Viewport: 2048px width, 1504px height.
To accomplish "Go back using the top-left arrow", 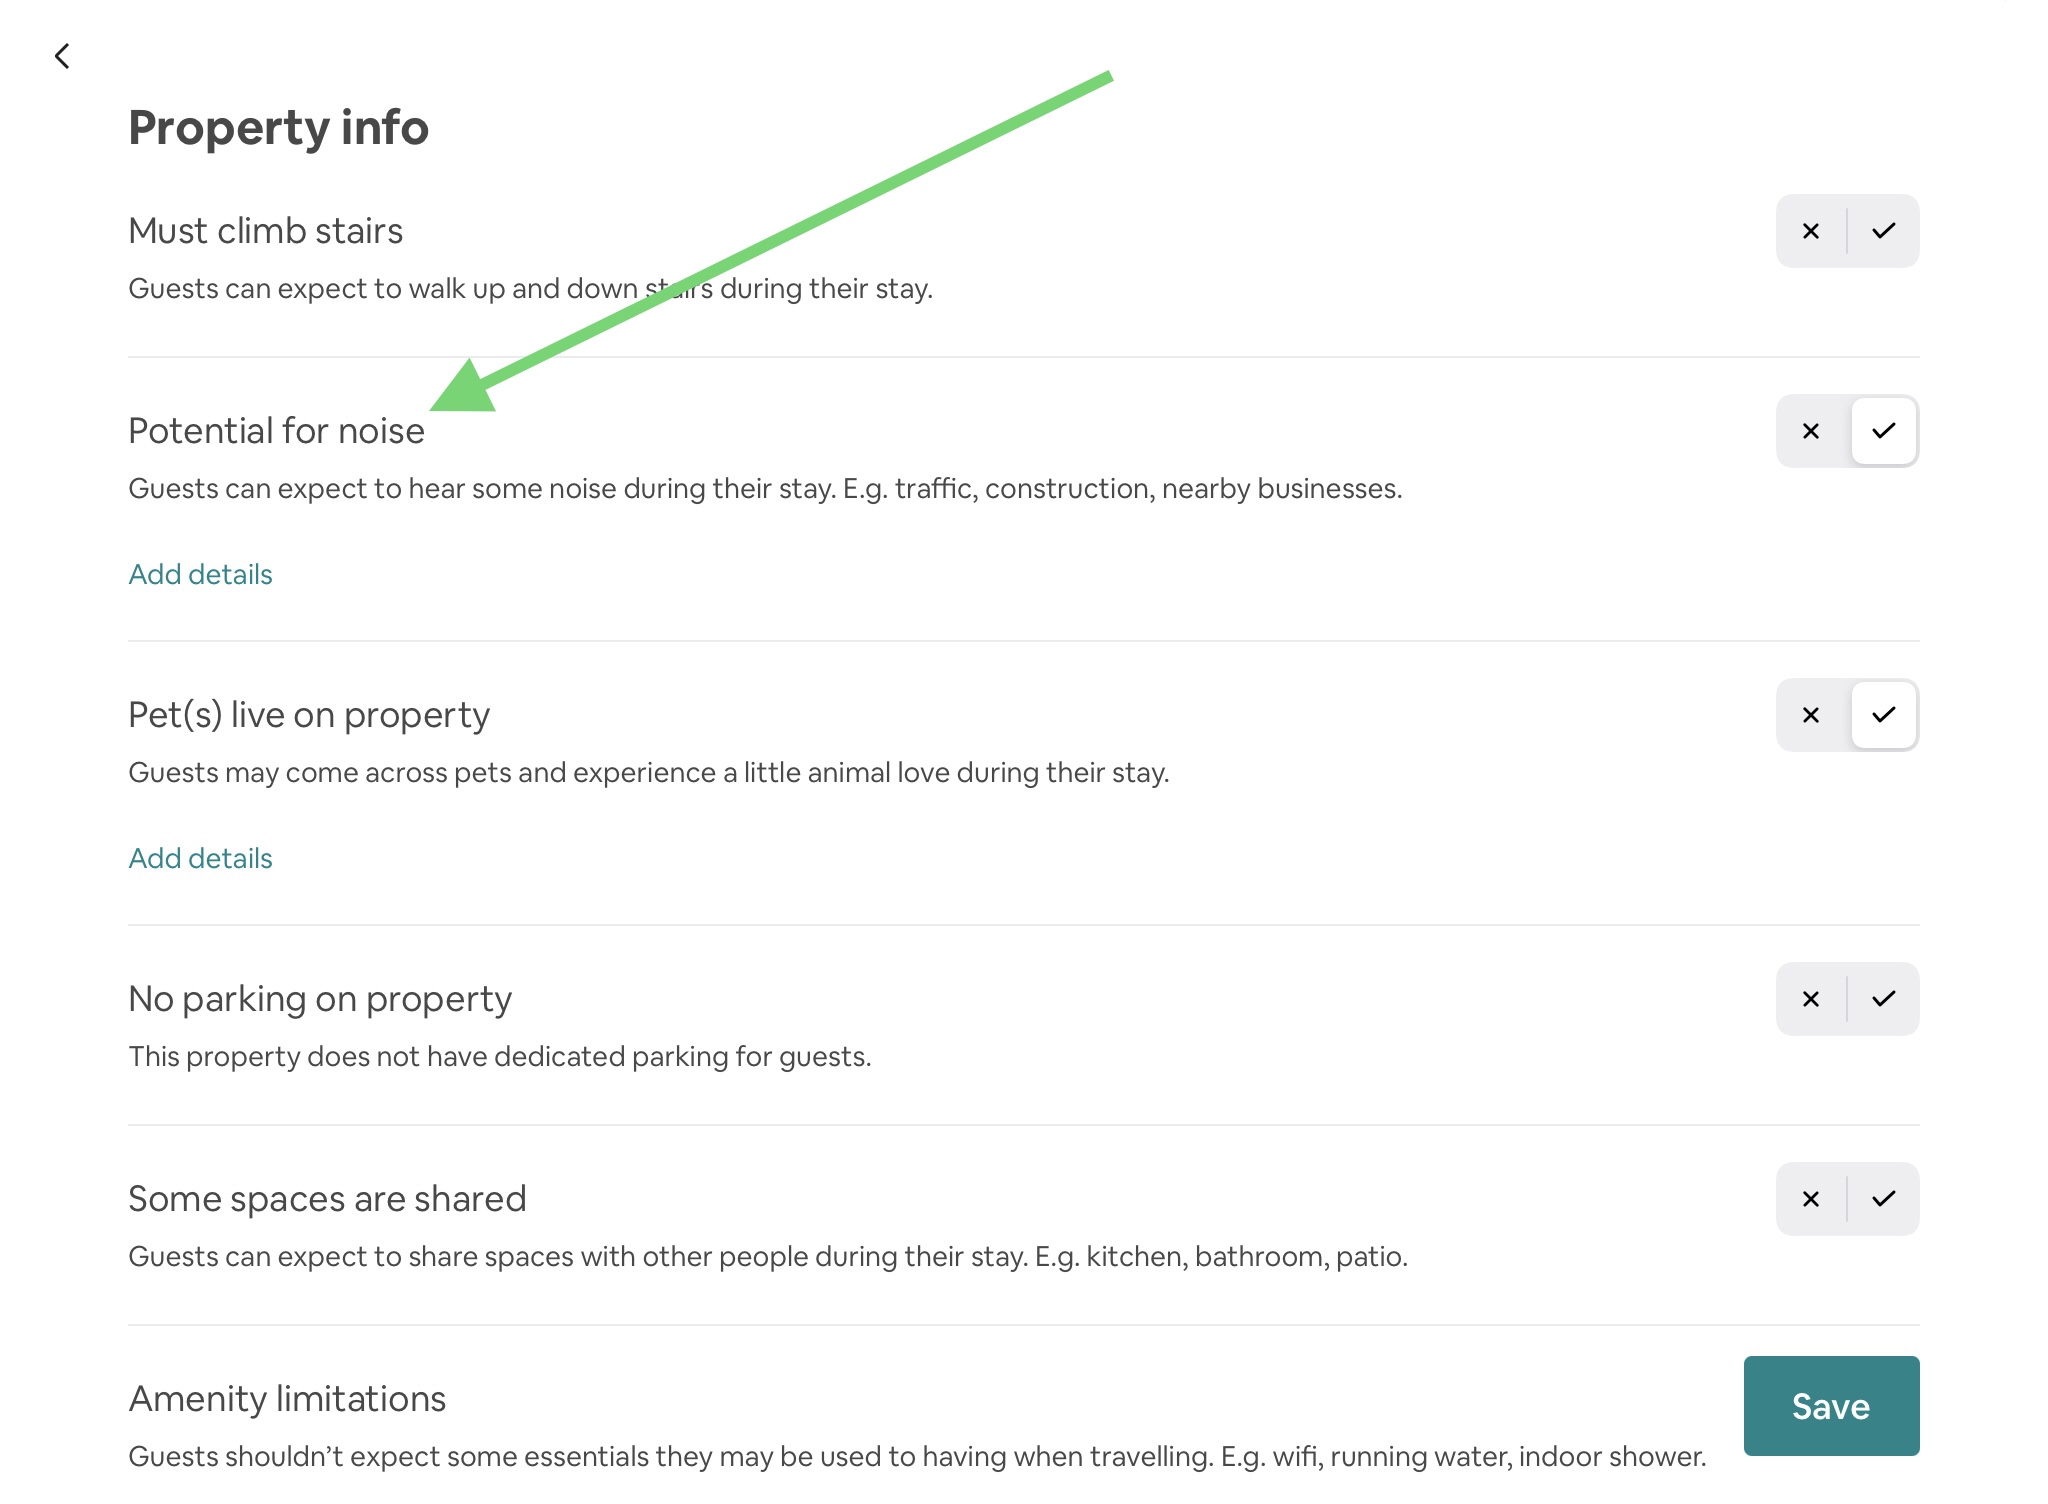I will tap(62, 56).
